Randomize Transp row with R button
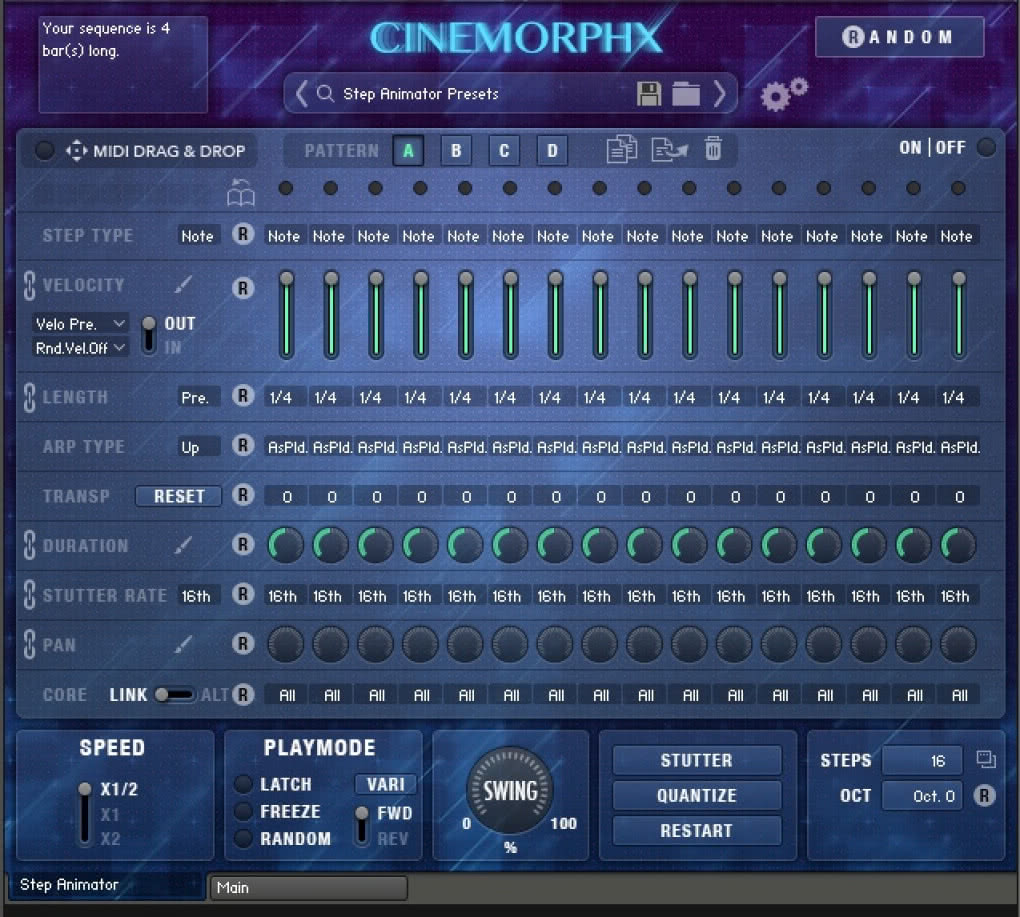The width and height of the screenshot is (1020, 917). tap(243, 495)
